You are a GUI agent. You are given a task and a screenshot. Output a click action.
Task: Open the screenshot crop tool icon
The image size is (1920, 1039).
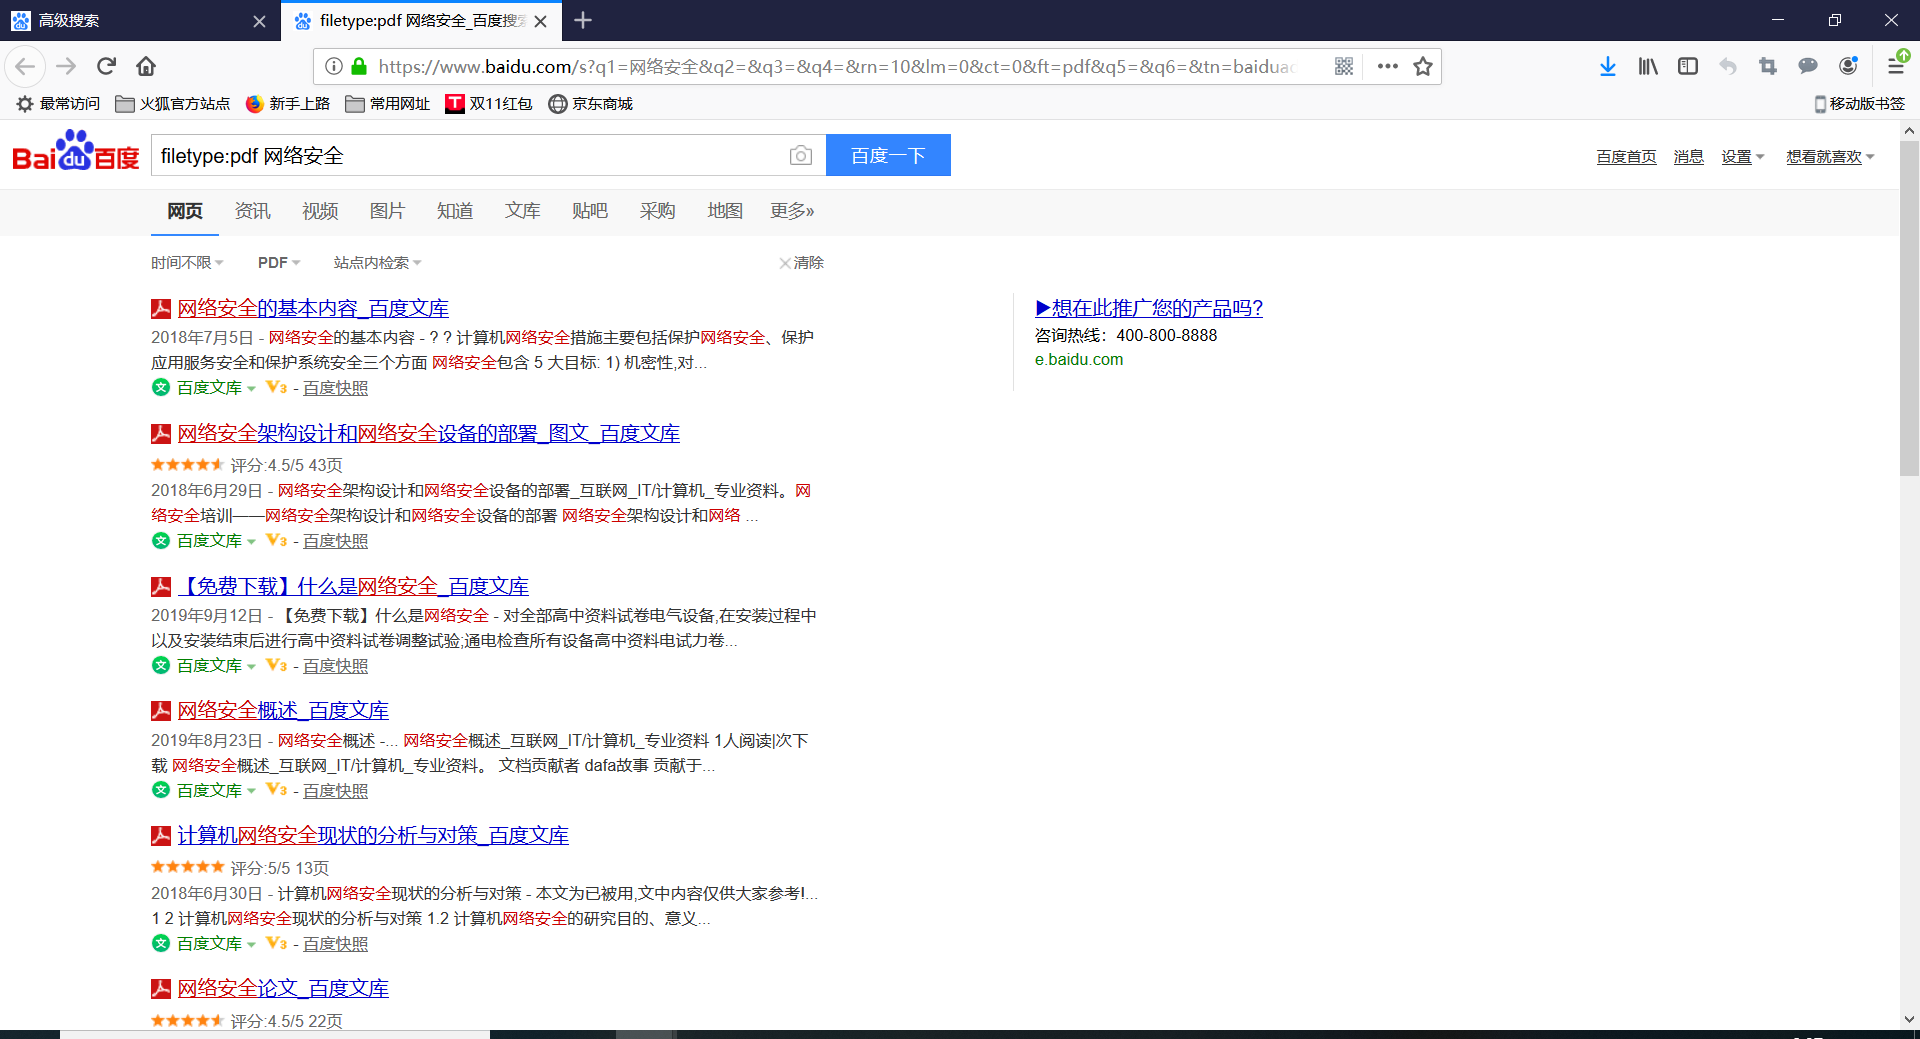(x=1768, y=67)
